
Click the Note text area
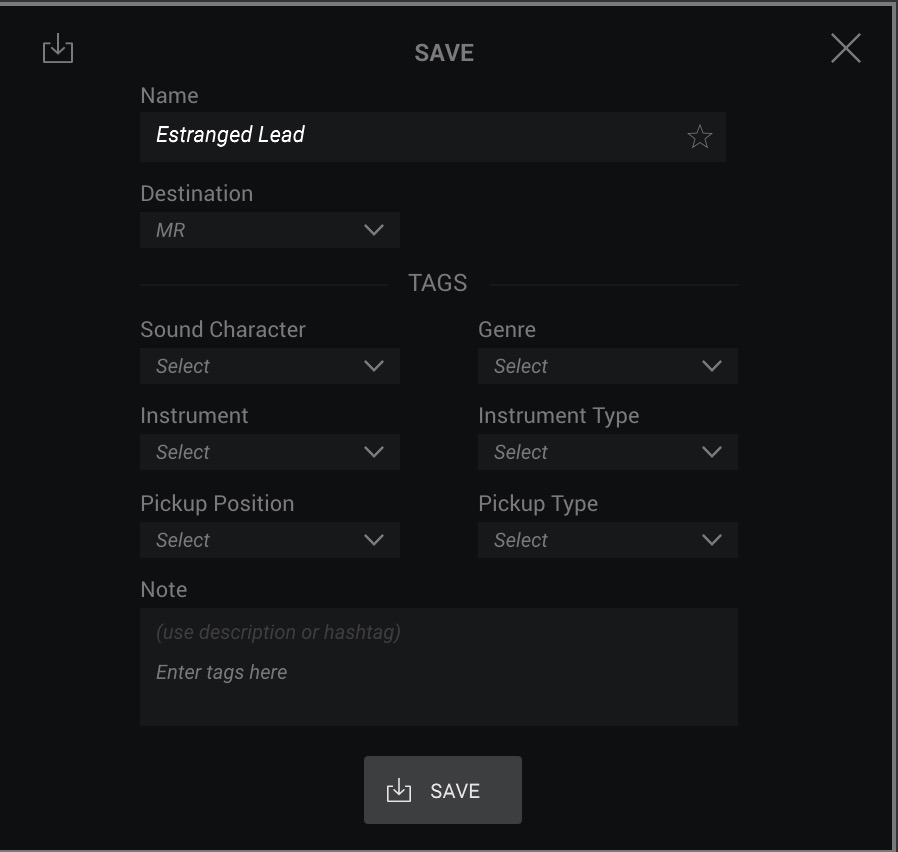coord(439,667)
